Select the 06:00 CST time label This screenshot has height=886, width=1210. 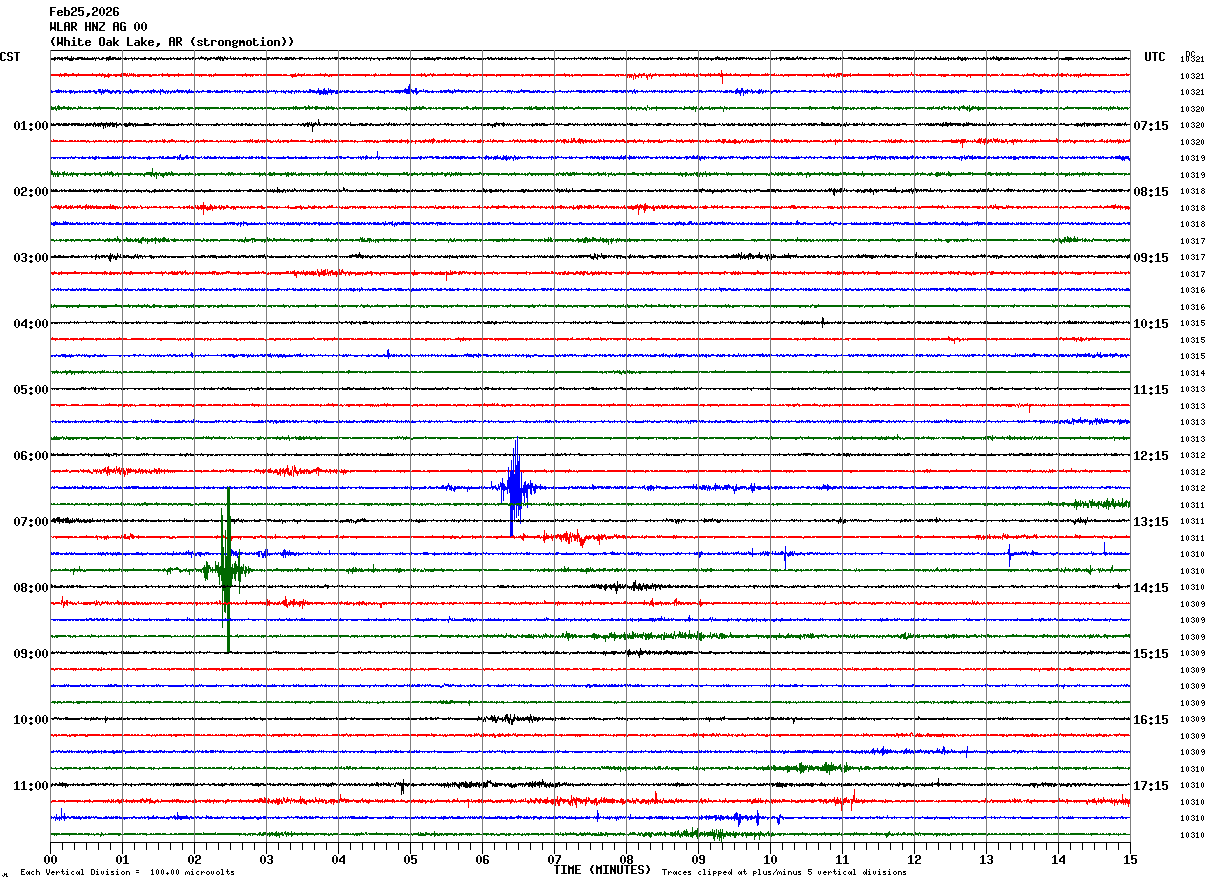(31, 456)
